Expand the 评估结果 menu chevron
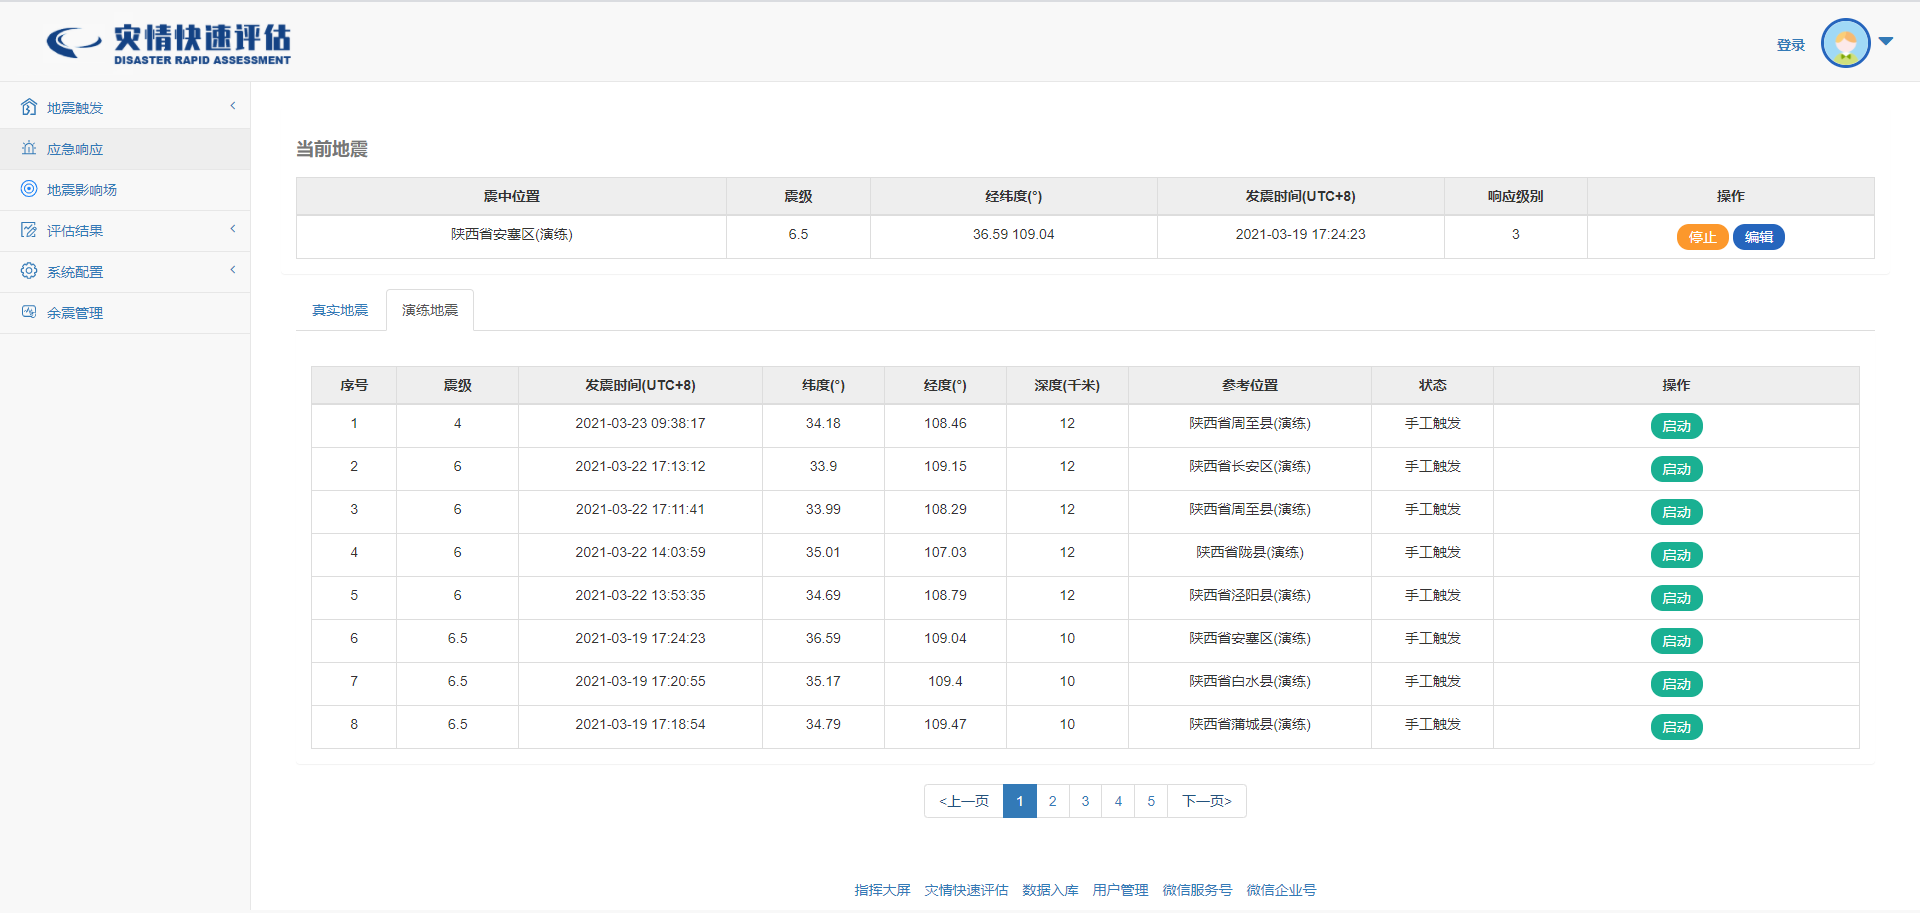This screenshot has height=913, width=1920. [233, 229]
